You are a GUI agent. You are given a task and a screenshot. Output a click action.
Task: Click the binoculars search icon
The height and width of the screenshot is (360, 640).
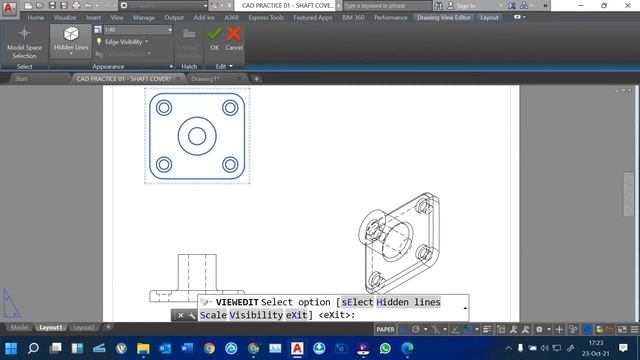(x=438, y=6)
